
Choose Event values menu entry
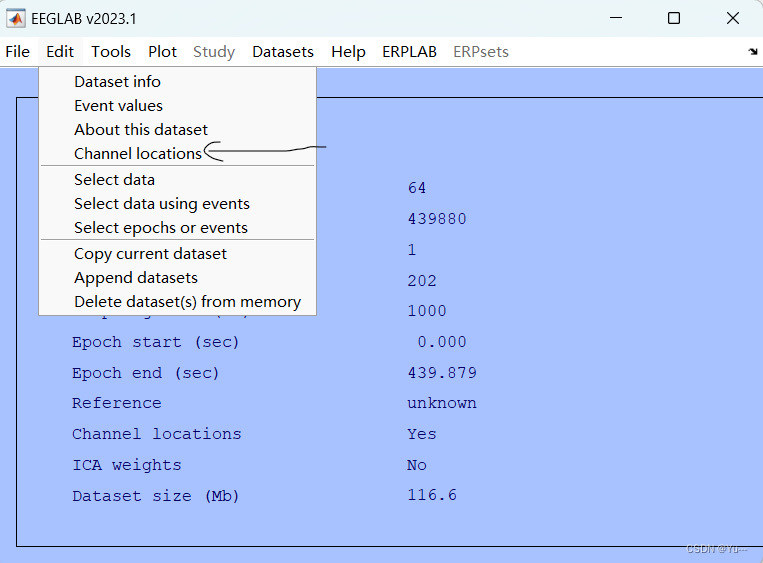(x=178, y=106)
